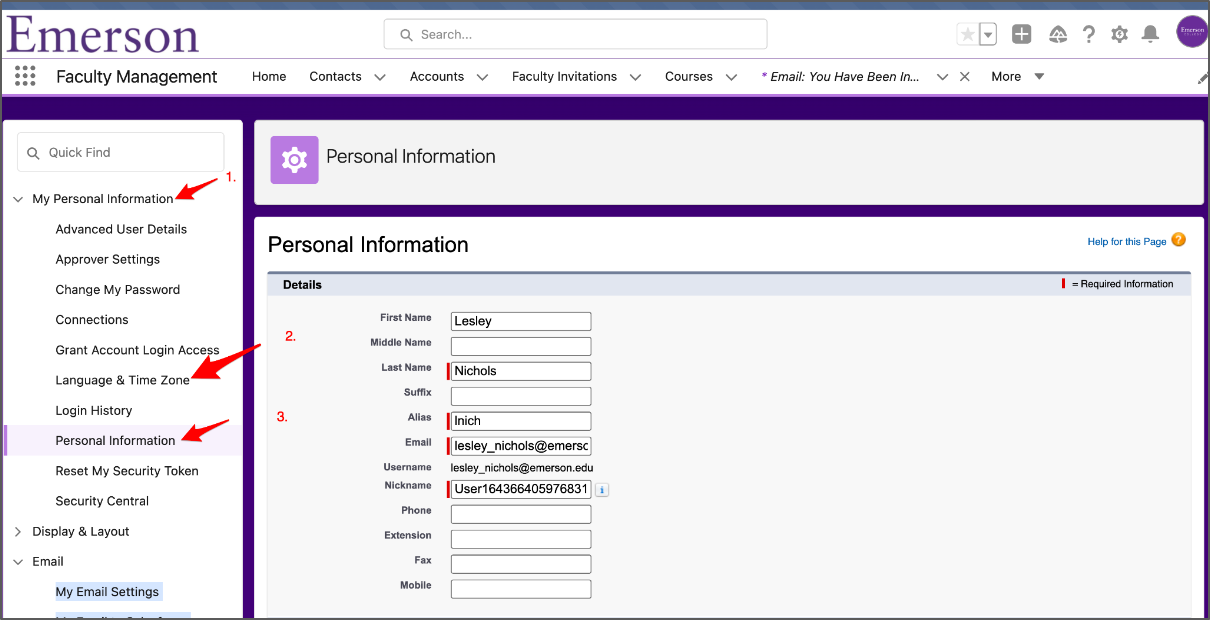
Task: Select Change My Password
Action: tap(118, 290)
